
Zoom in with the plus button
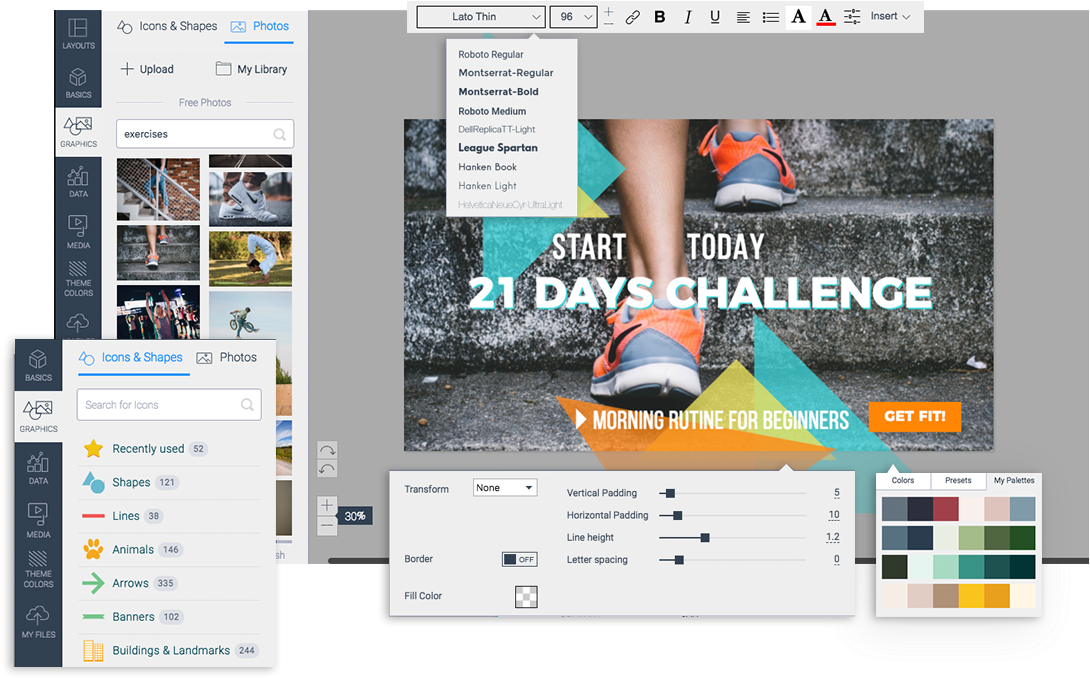[x=327, y=506]
